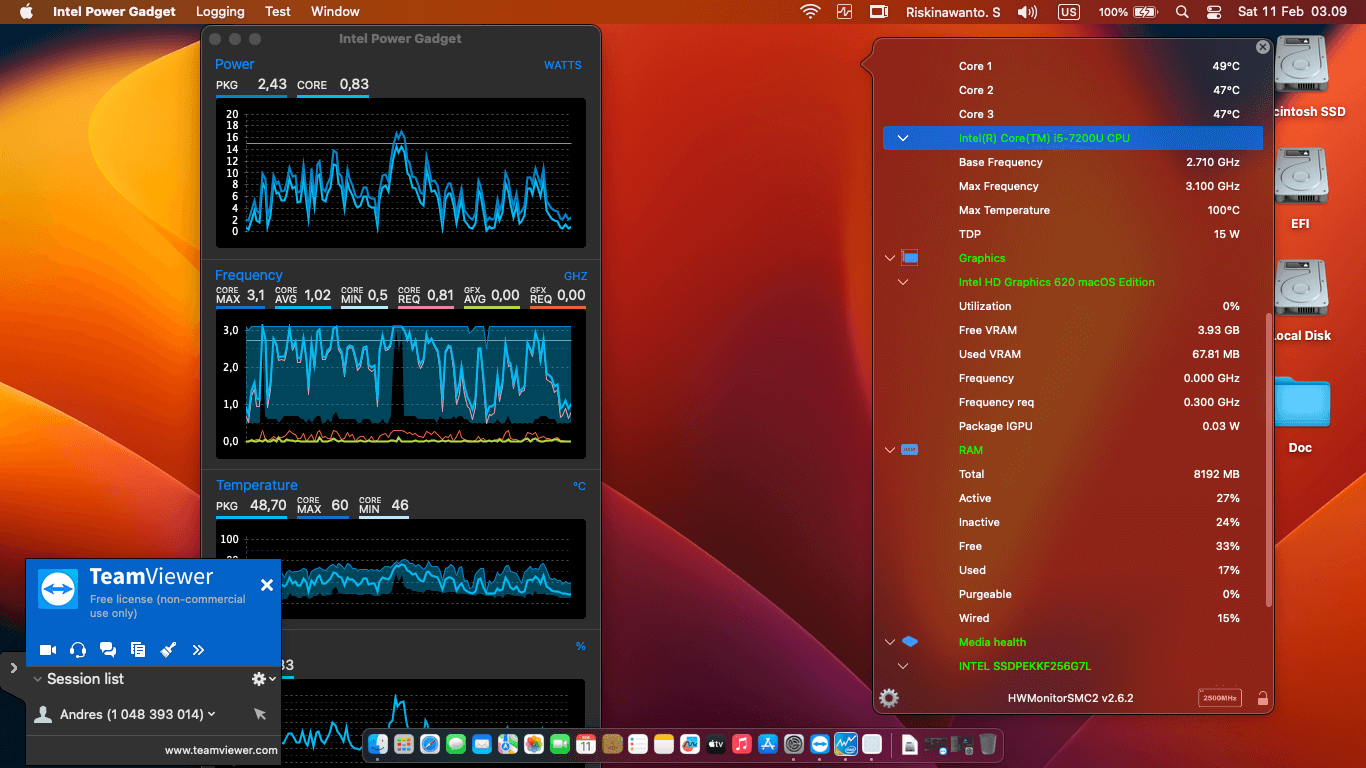Open Finder from the Dock
The image size is (1366, 768).
click(x=378, y=744)
